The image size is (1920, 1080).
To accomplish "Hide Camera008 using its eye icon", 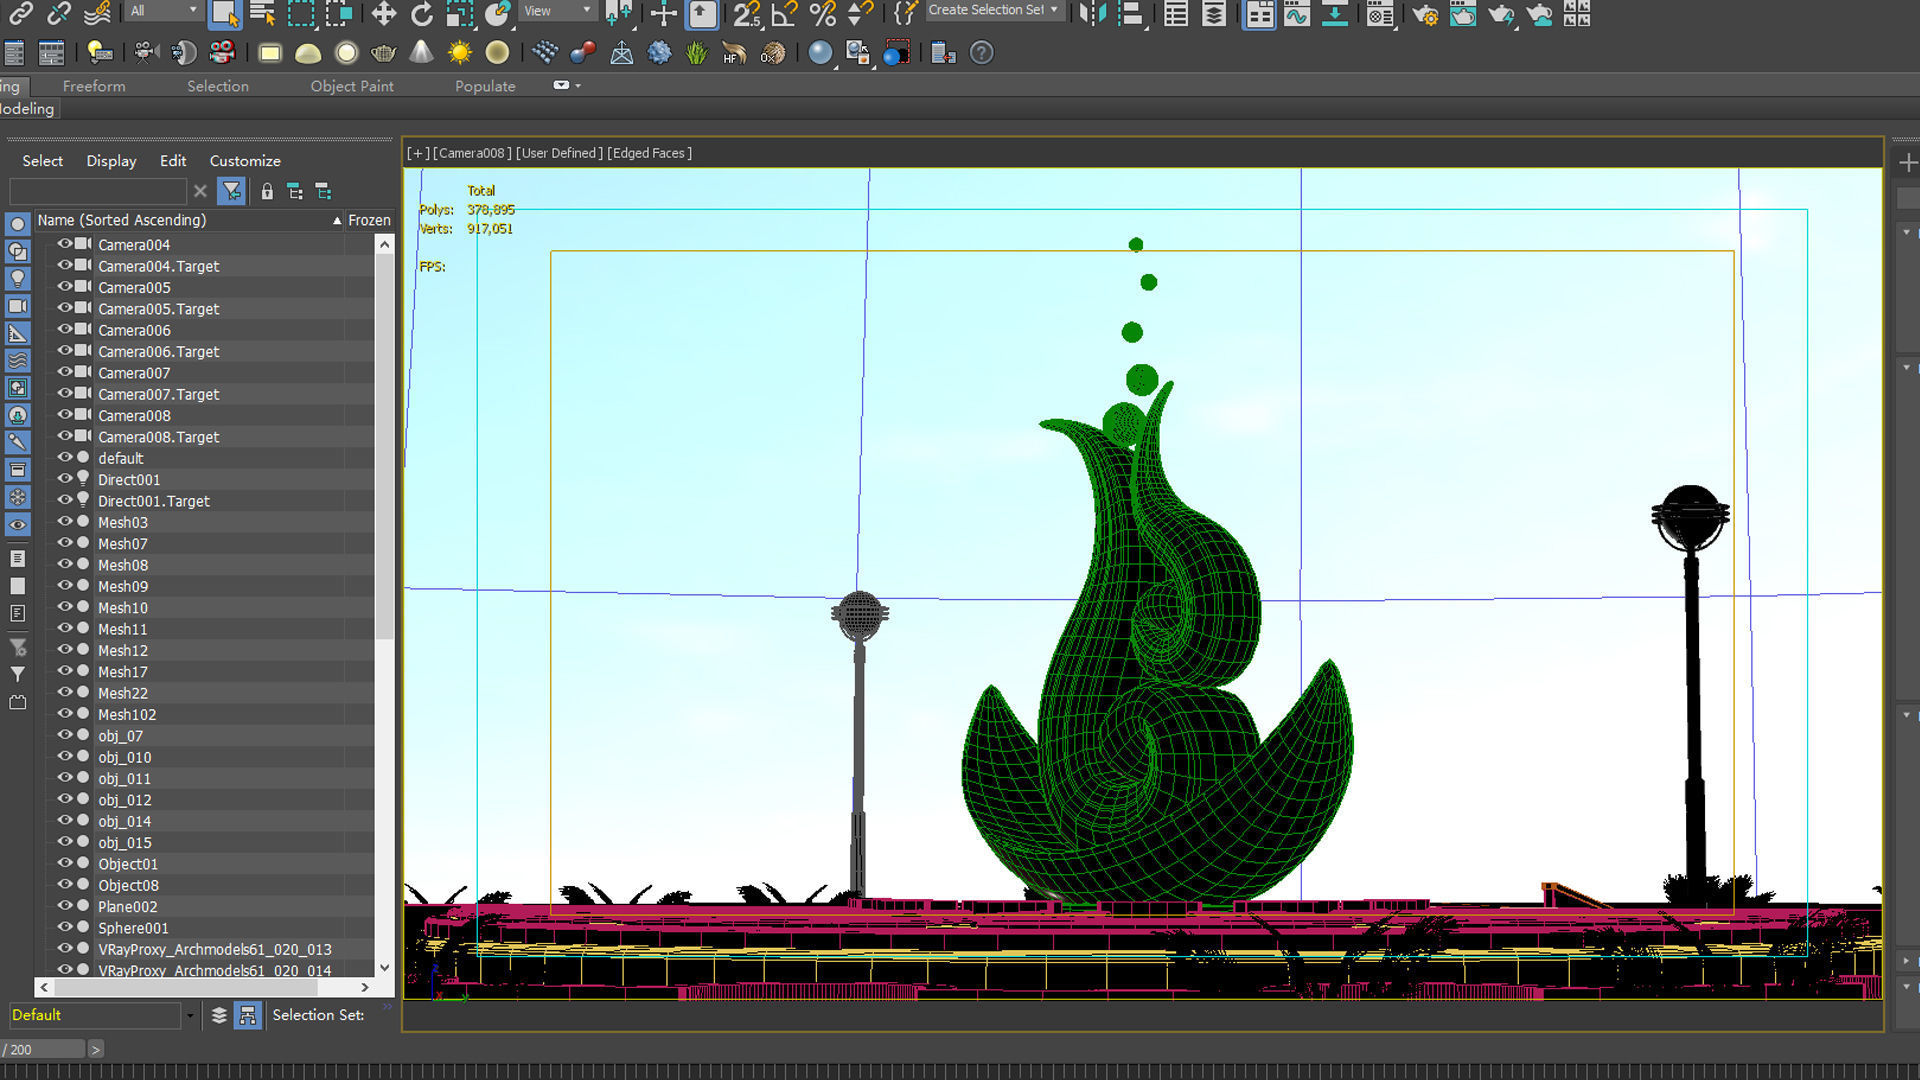I will click(x=65, y=414).
